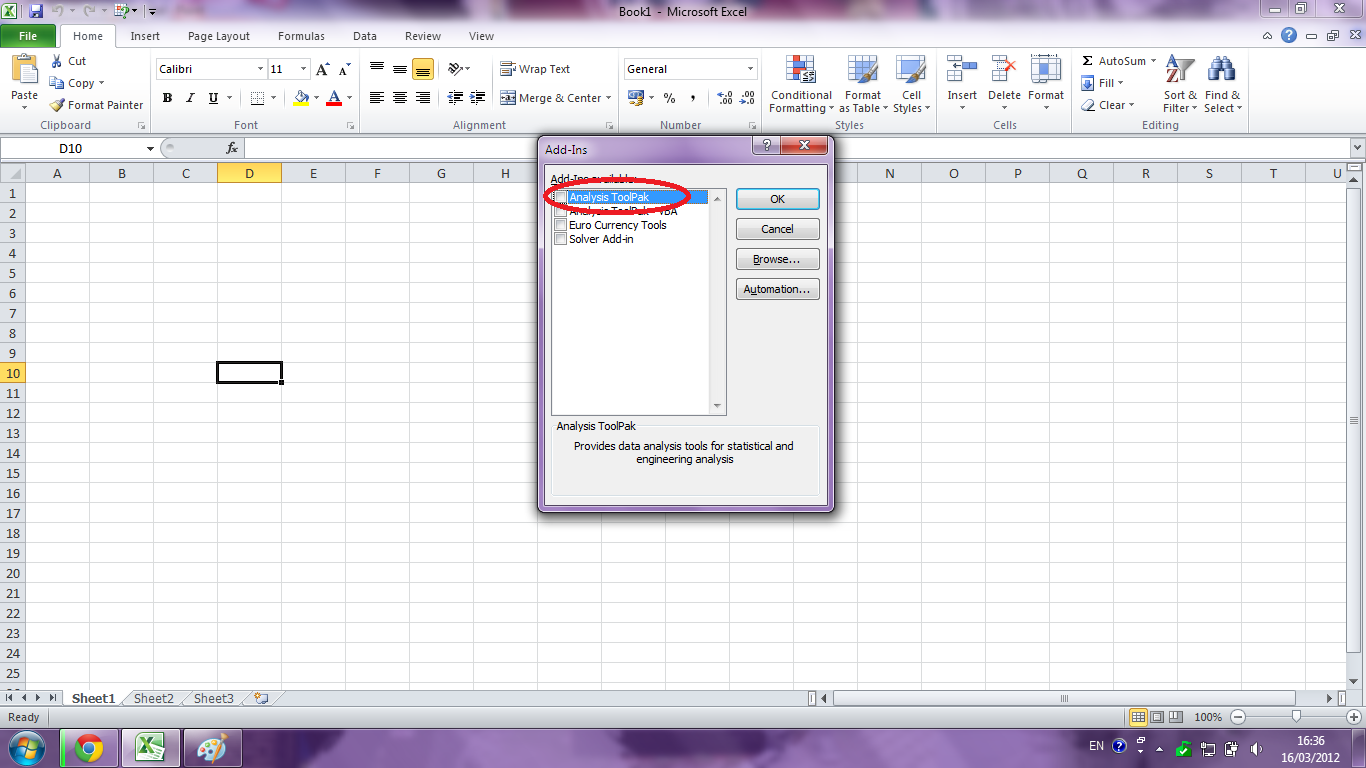Open Find & Select binoculars
Screen dimensions: 1366x768
pos(1222,85)
